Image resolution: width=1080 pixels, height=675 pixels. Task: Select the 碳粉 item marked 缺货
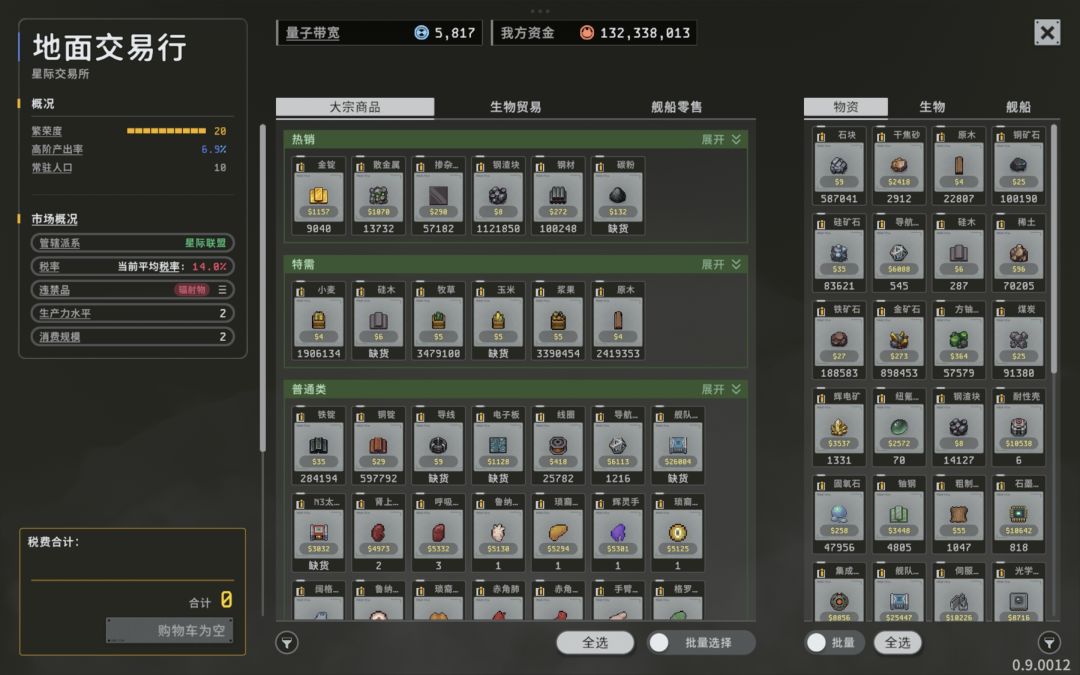pyautogui.click(x=618, y=196)
